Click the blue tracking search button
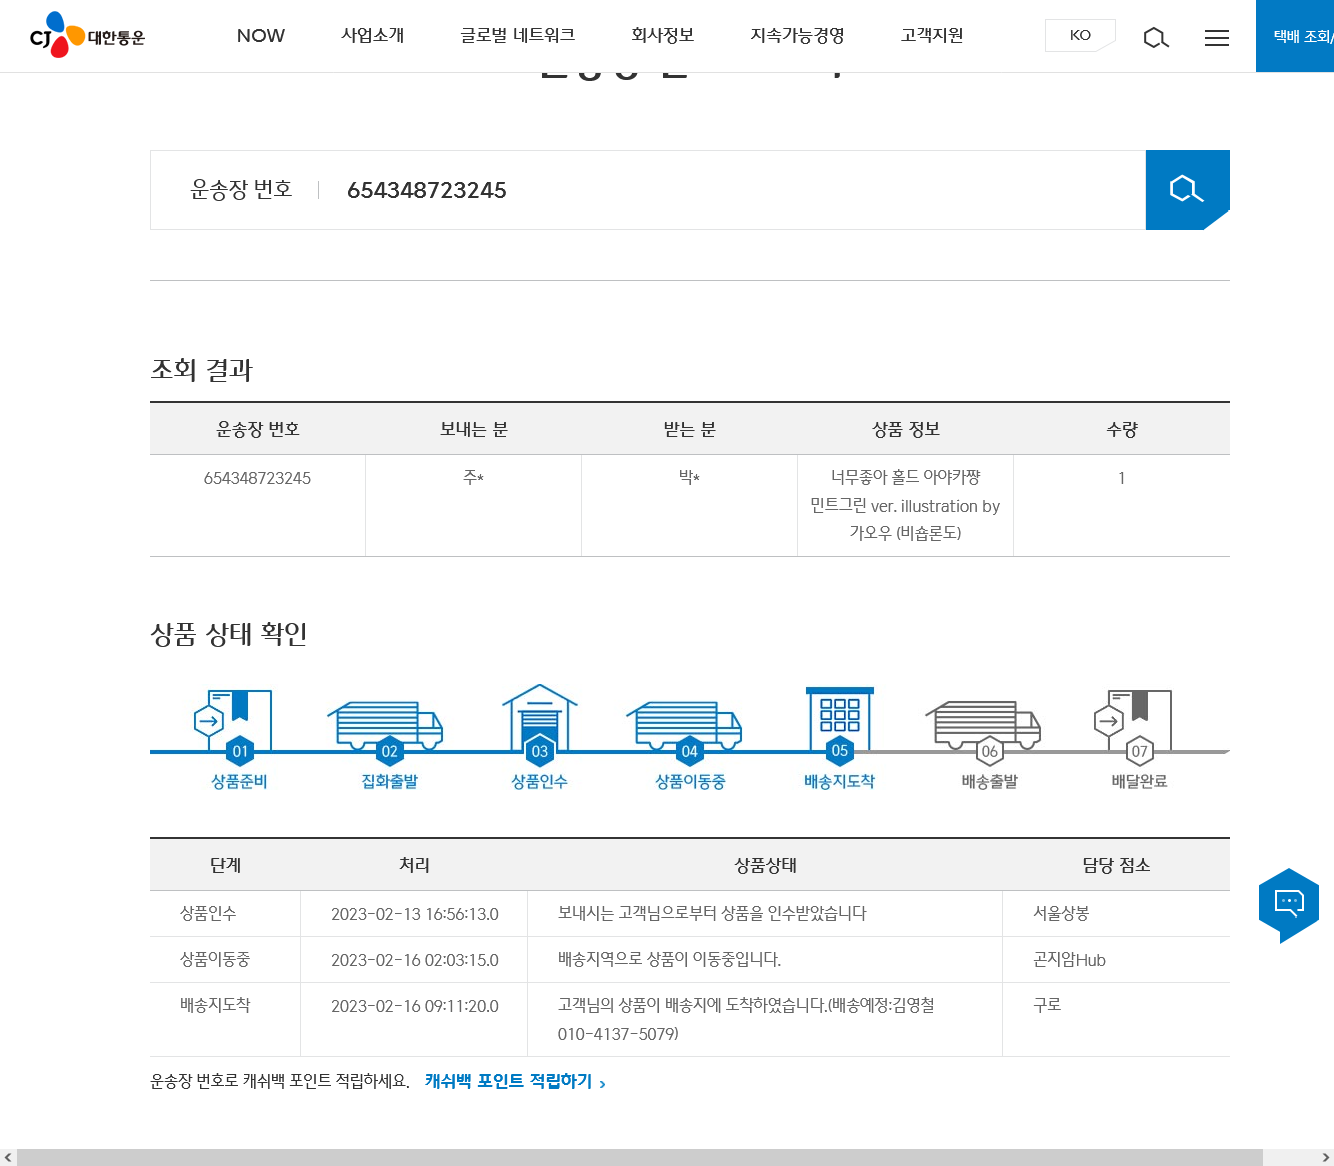This screenshot has width=1334, height=1166. coord(1187,190)
